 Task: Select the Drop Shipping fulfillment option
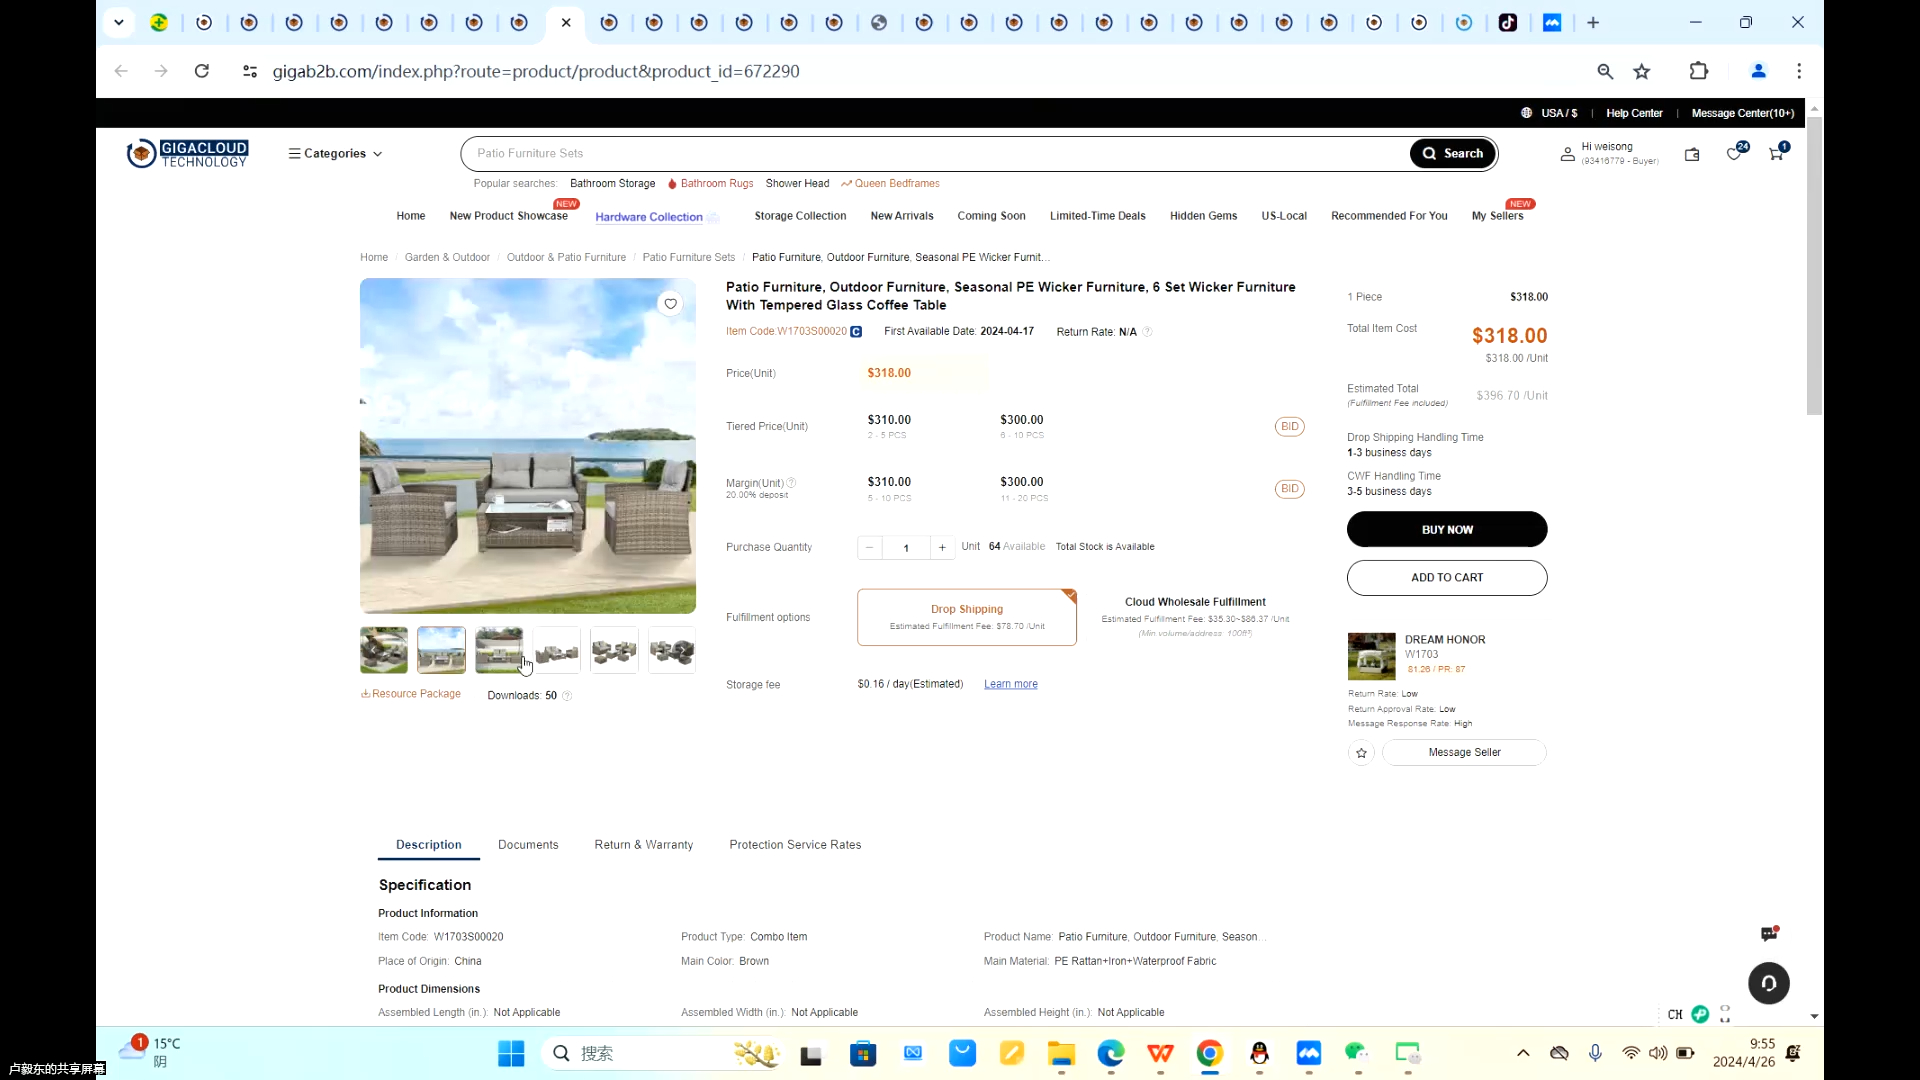[969, 616]
